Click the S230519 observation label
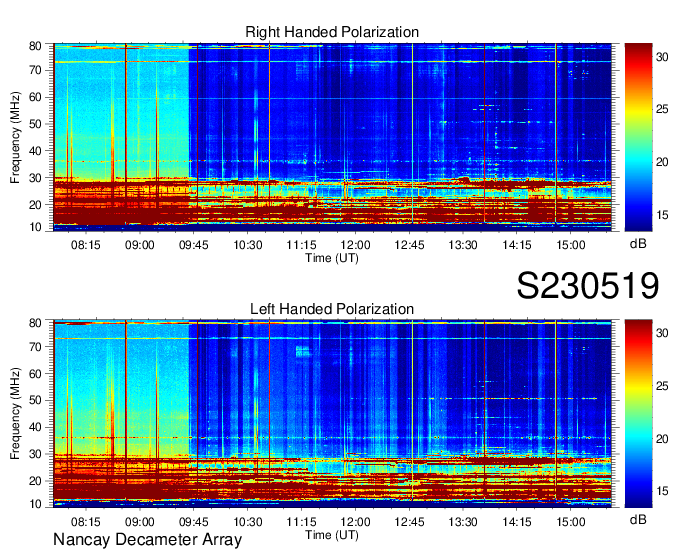Viewport: 680px width, 552px height. coord(588,285)
